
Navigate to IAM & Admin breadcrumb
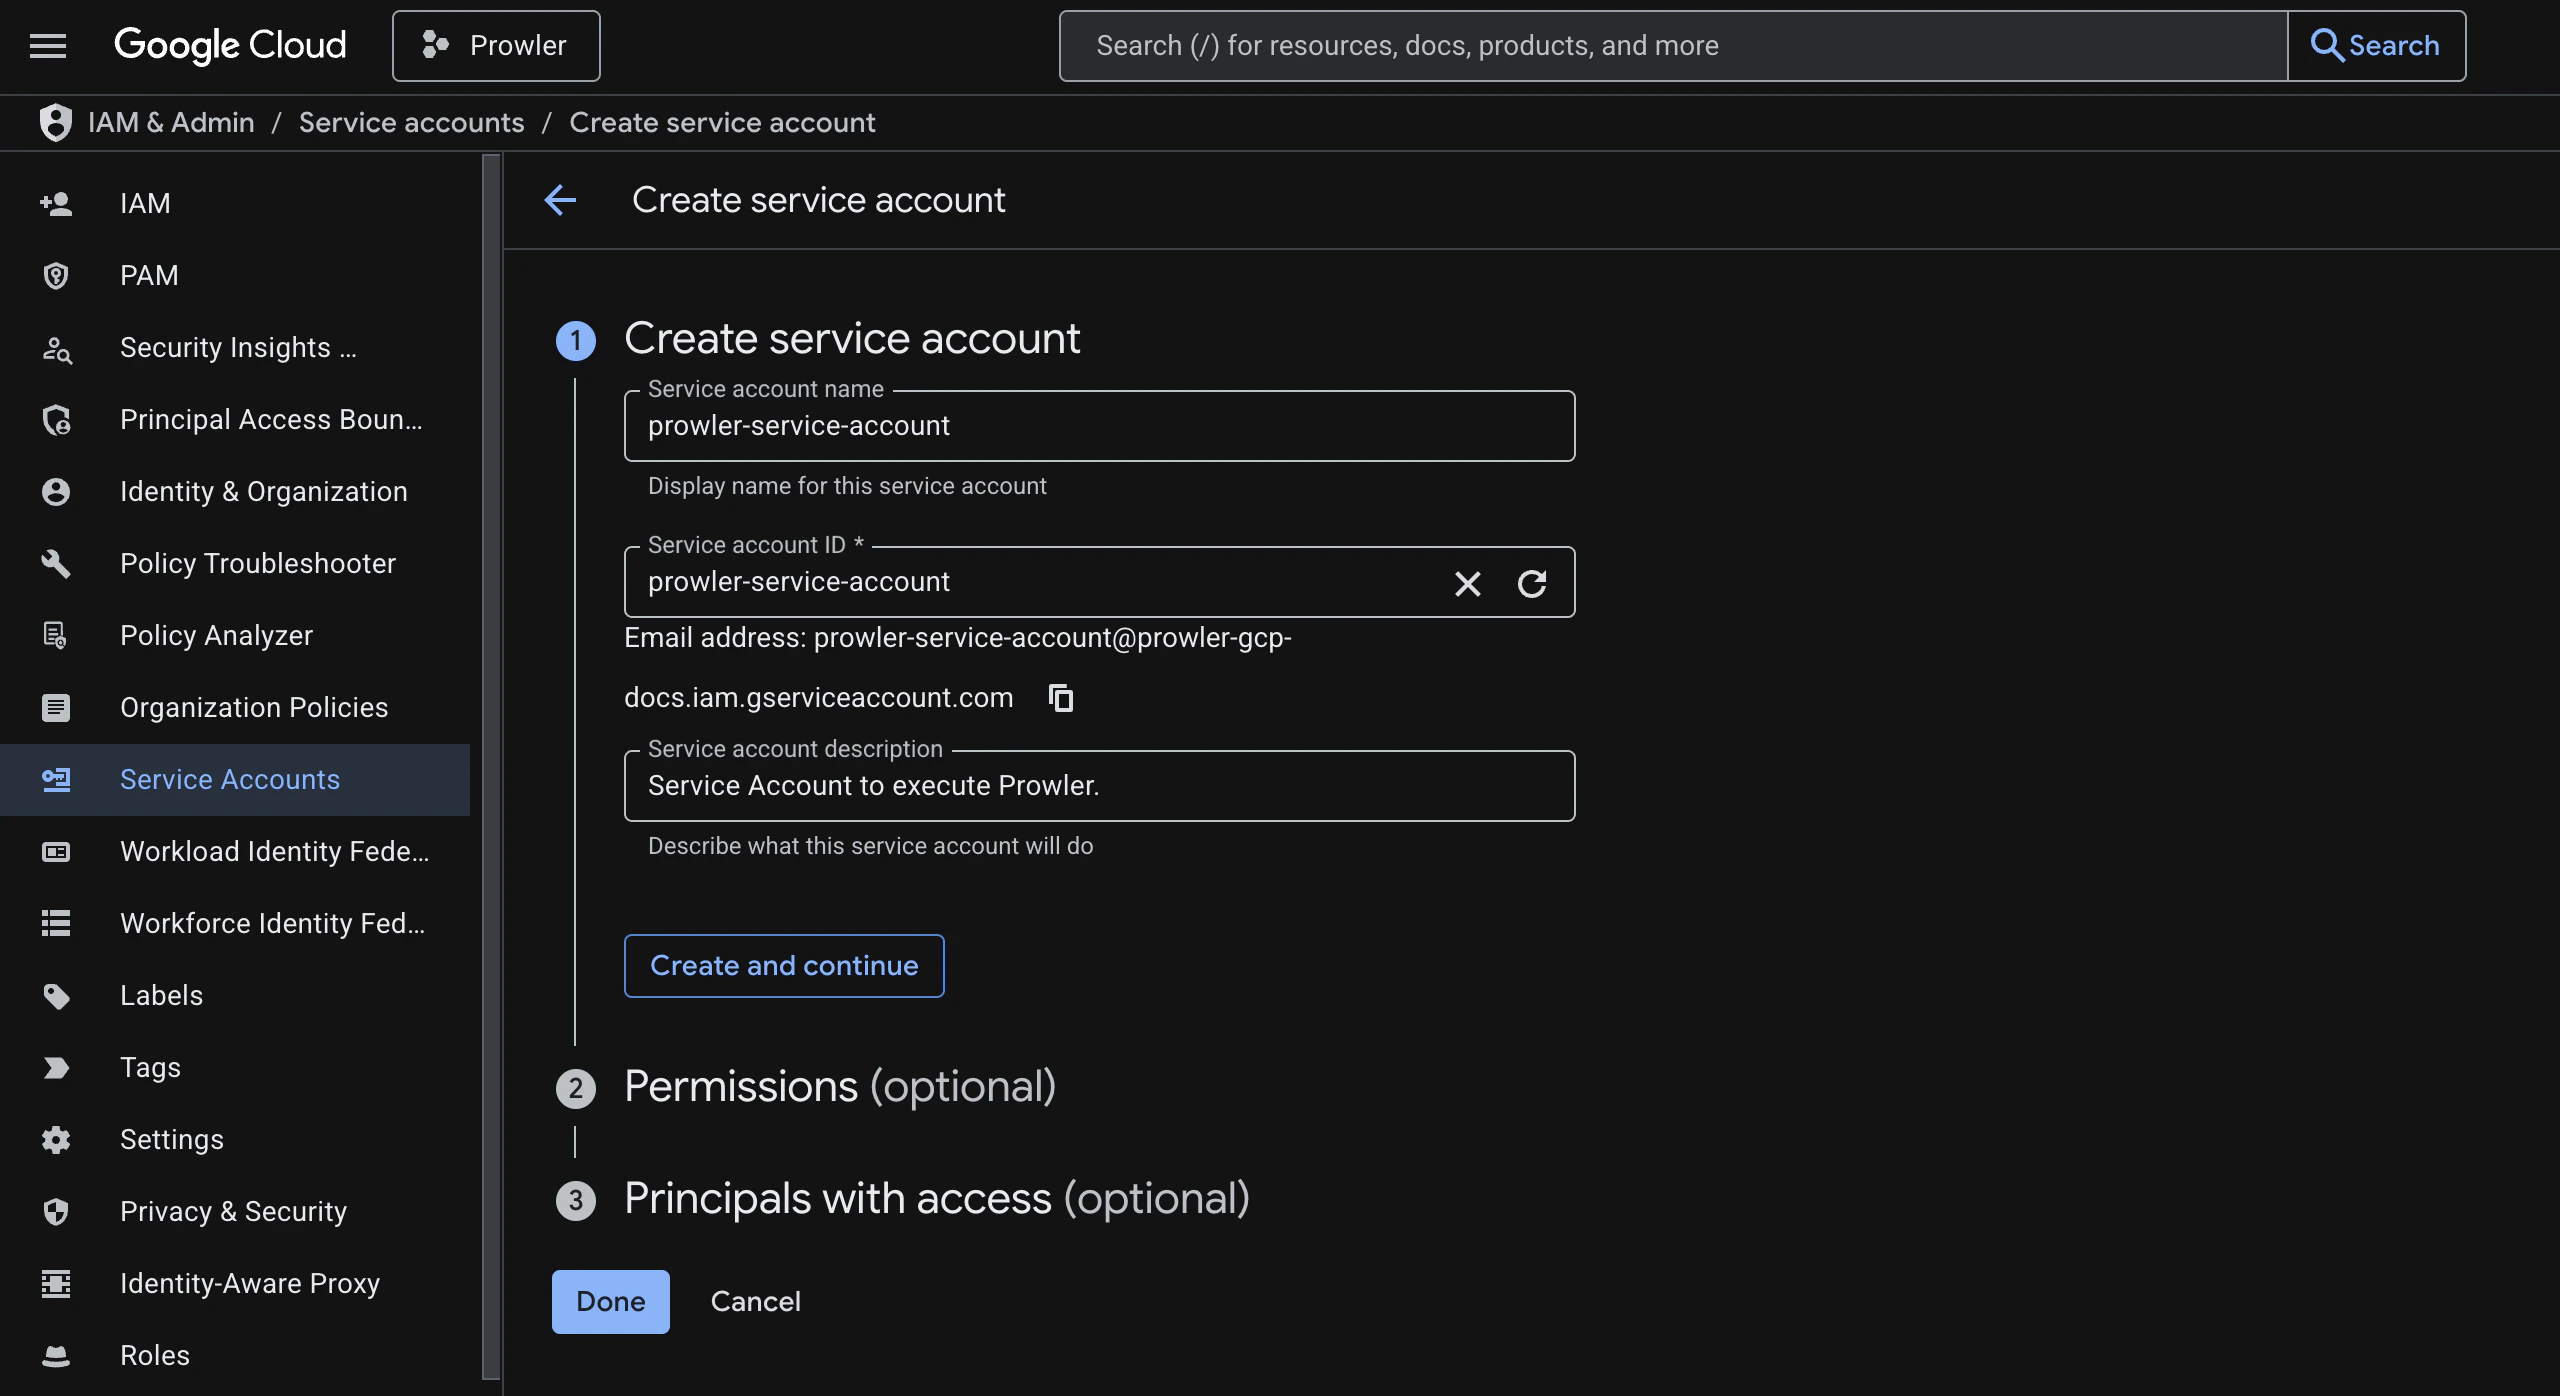coord(170,122)
